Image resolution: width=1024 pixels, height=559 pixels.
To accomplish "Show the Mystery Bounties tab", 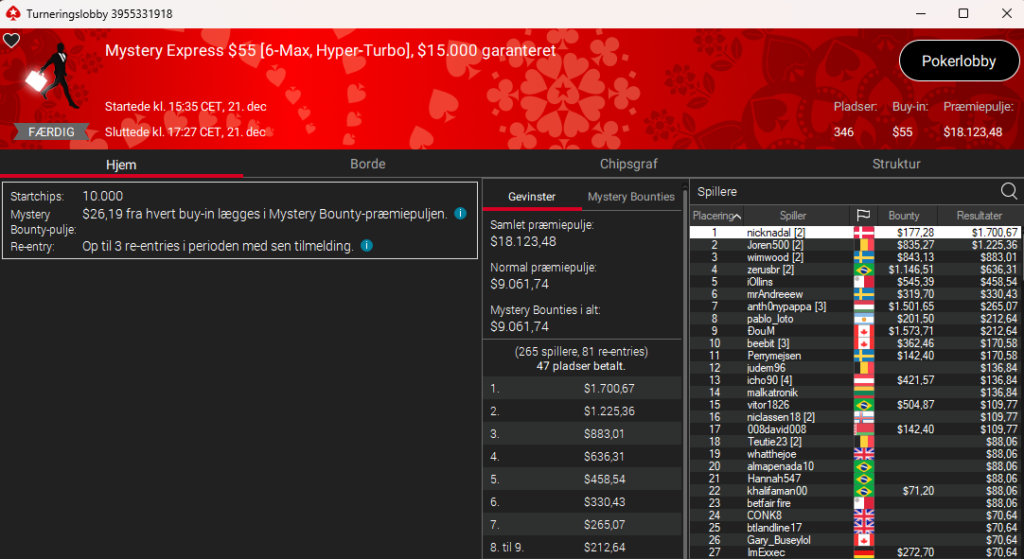I will pyautogui.click(x=631, y=197).
